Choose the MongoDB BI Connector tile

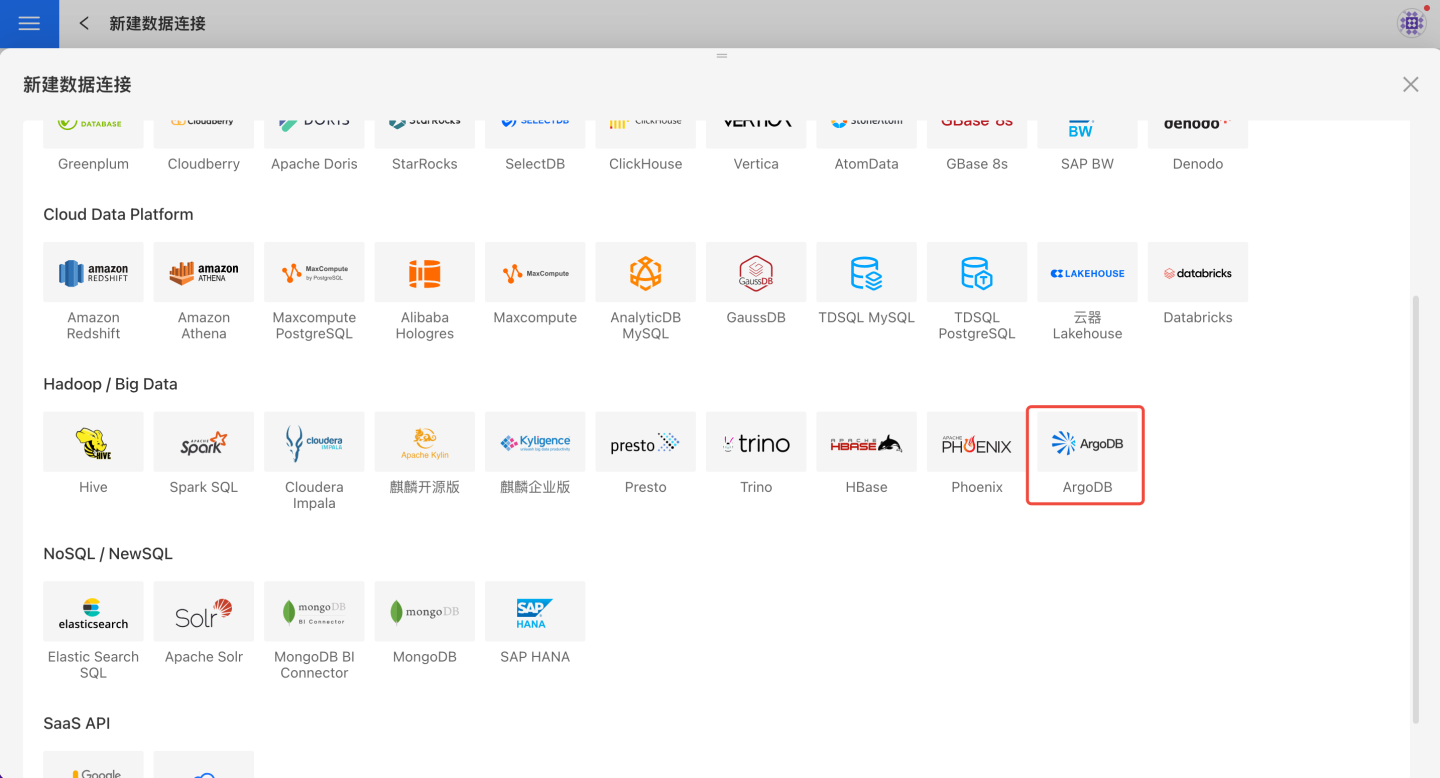314,612
